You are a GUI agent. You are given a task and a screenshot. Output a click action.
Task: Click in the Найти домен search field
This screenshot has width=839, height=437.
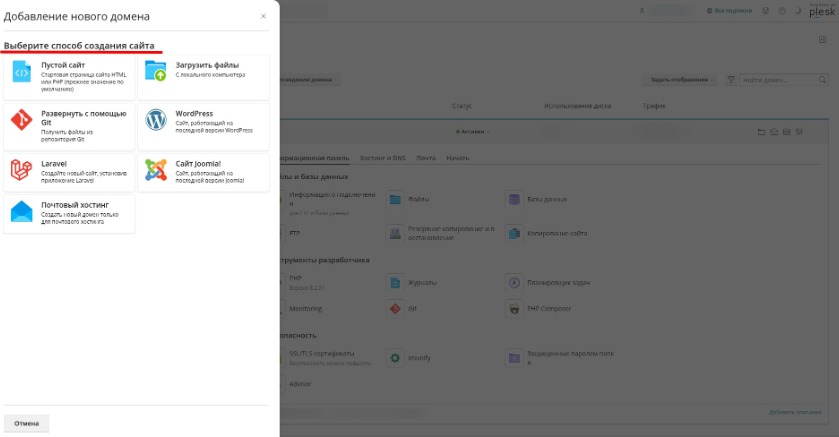[779, 80]
